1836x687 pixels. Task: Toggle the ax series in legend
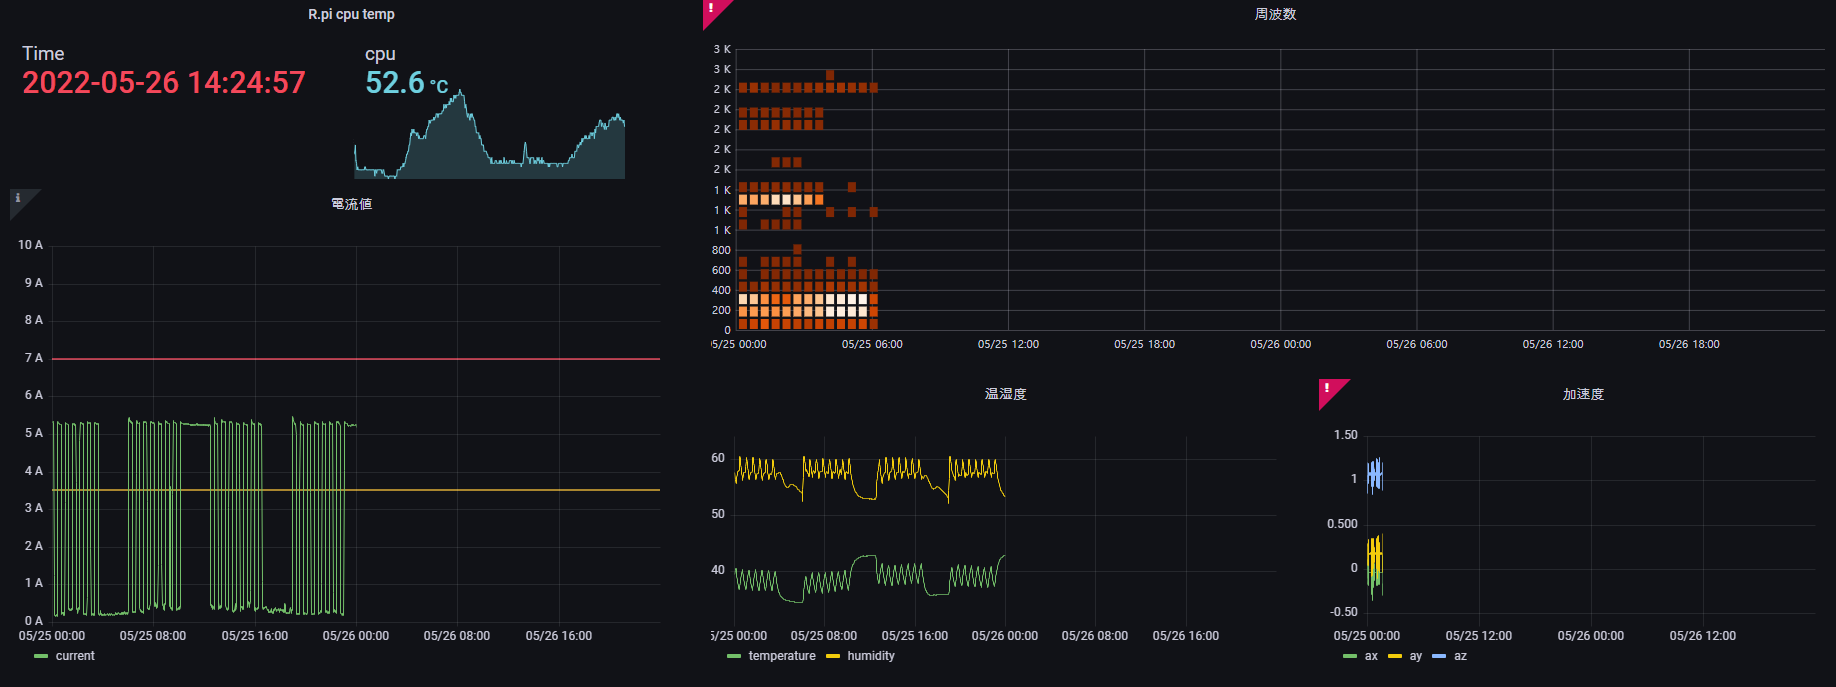(1371, 656)
